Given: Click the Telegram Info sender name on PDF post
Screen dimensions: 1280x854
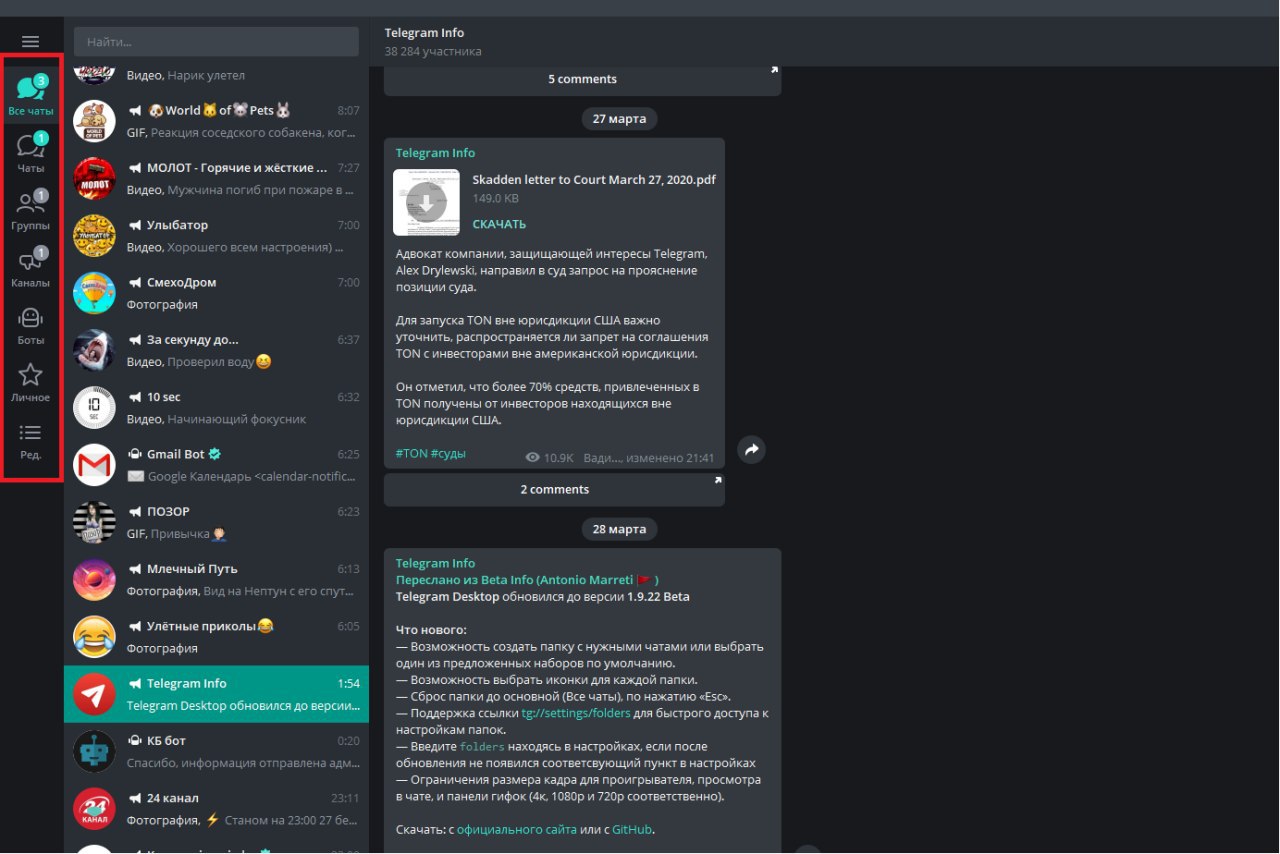Looking at the screenshot, I should (x=435, y=153).
